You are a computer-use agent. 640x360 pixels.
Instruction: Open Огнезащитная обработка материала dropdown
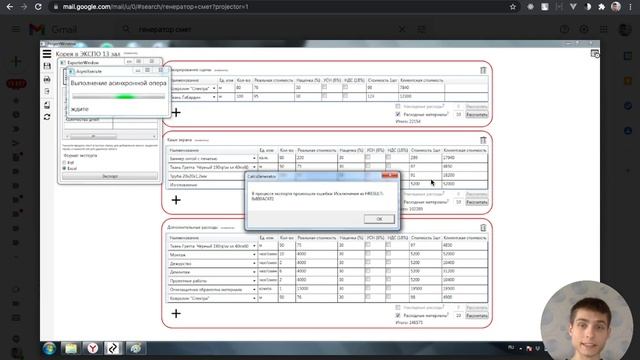point(254,290)
